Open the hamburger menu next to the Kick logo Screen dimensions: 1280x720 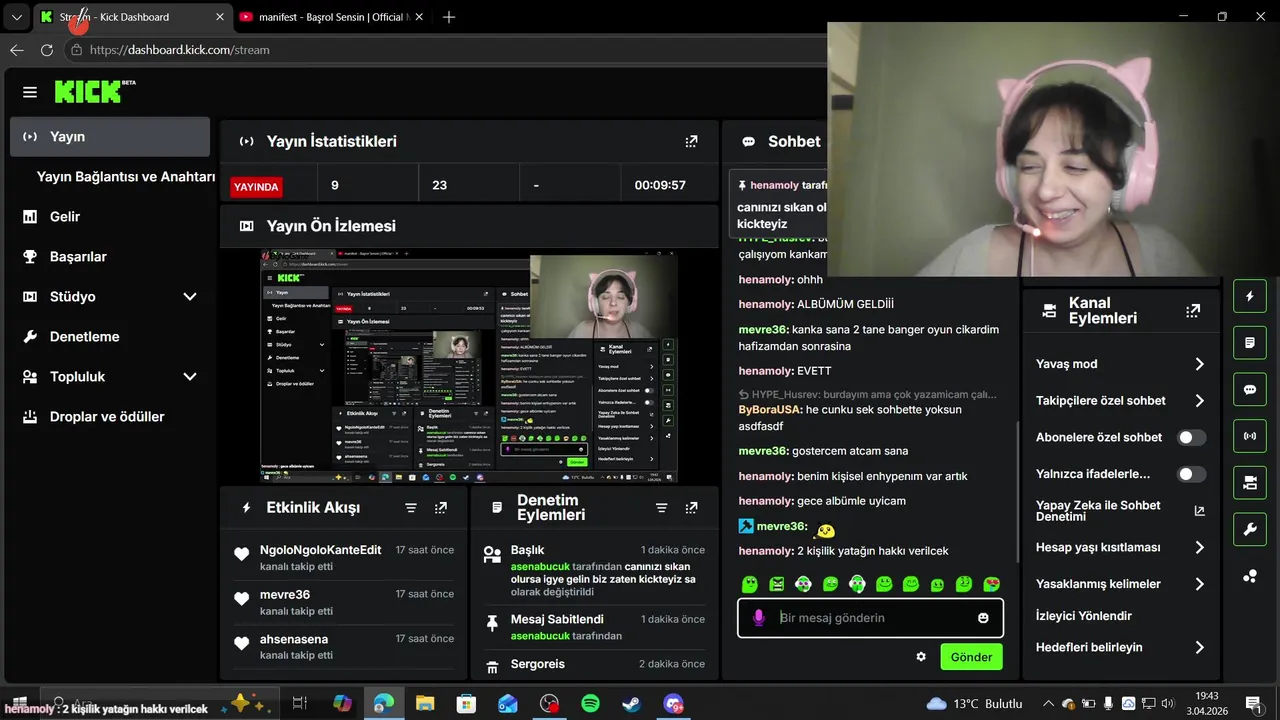coord(30,92)
